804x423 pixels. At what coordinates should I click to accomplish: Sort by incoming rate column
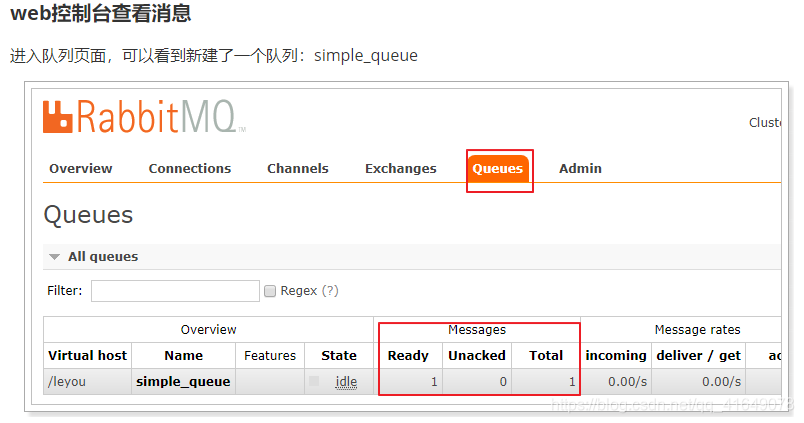(616, 356)
